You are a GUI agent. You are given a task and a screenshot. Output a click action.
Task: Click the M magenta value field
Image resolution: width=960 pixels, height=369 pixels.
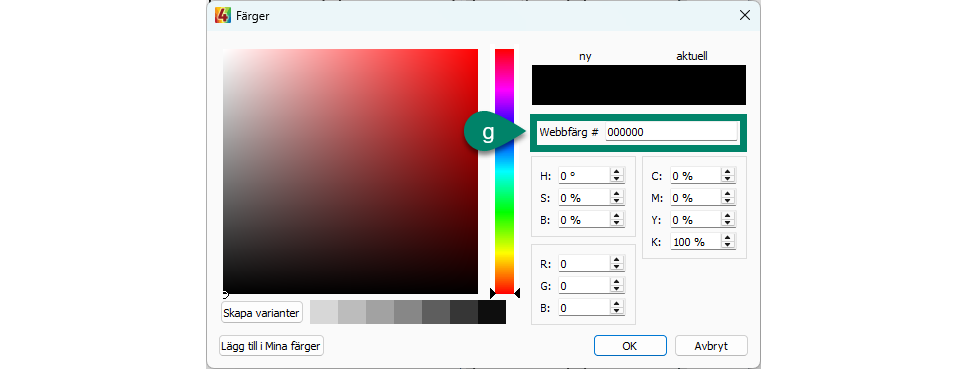click(695, 198)
